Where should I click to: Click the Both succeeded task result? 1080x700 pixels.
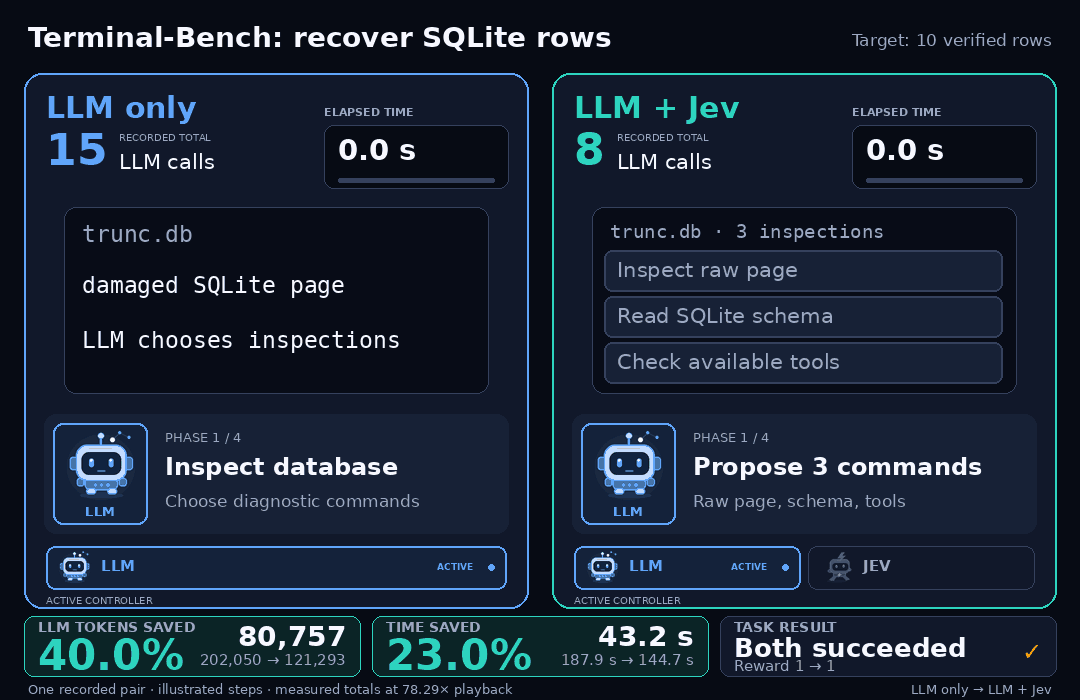pos(850,648)
